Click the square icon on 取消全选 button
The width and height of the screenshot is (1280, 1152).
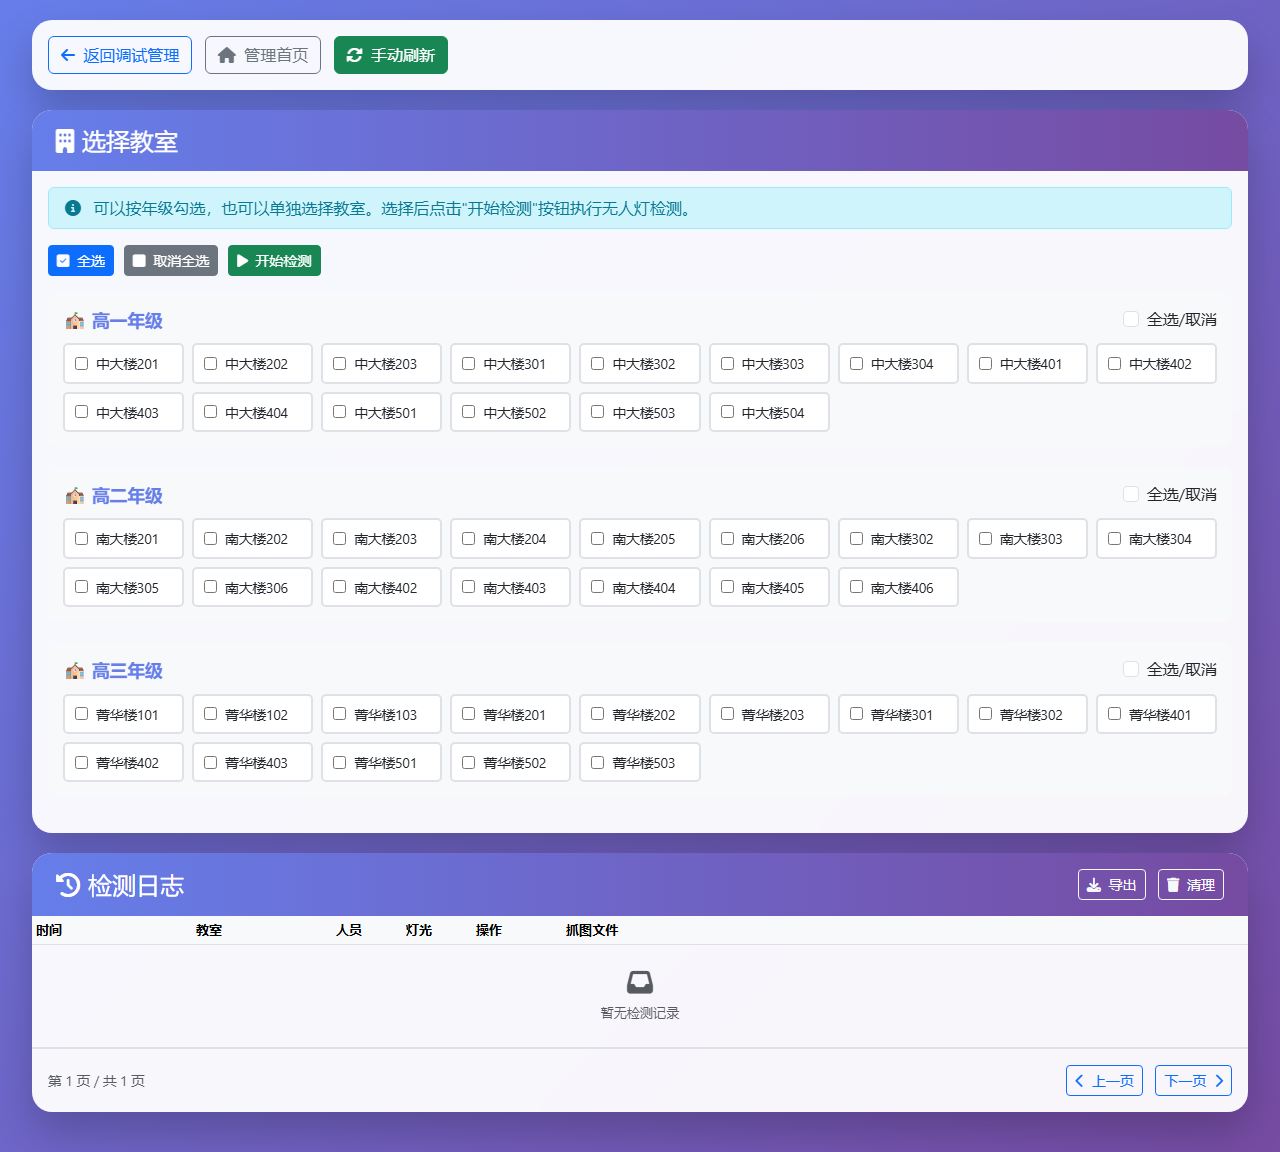coord(139,261)
